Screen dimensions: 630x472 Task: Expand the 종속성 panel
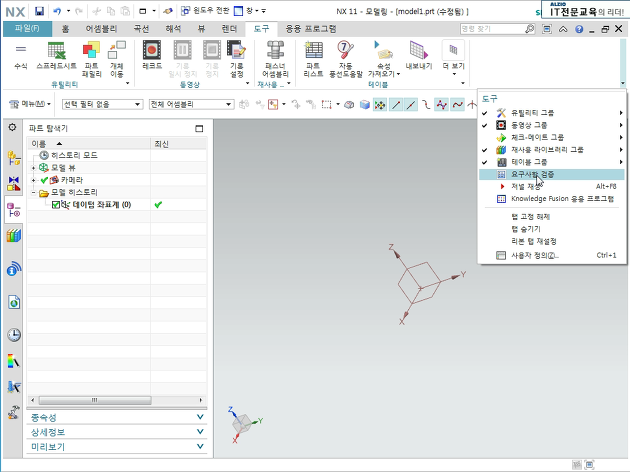tap(117, 417)
